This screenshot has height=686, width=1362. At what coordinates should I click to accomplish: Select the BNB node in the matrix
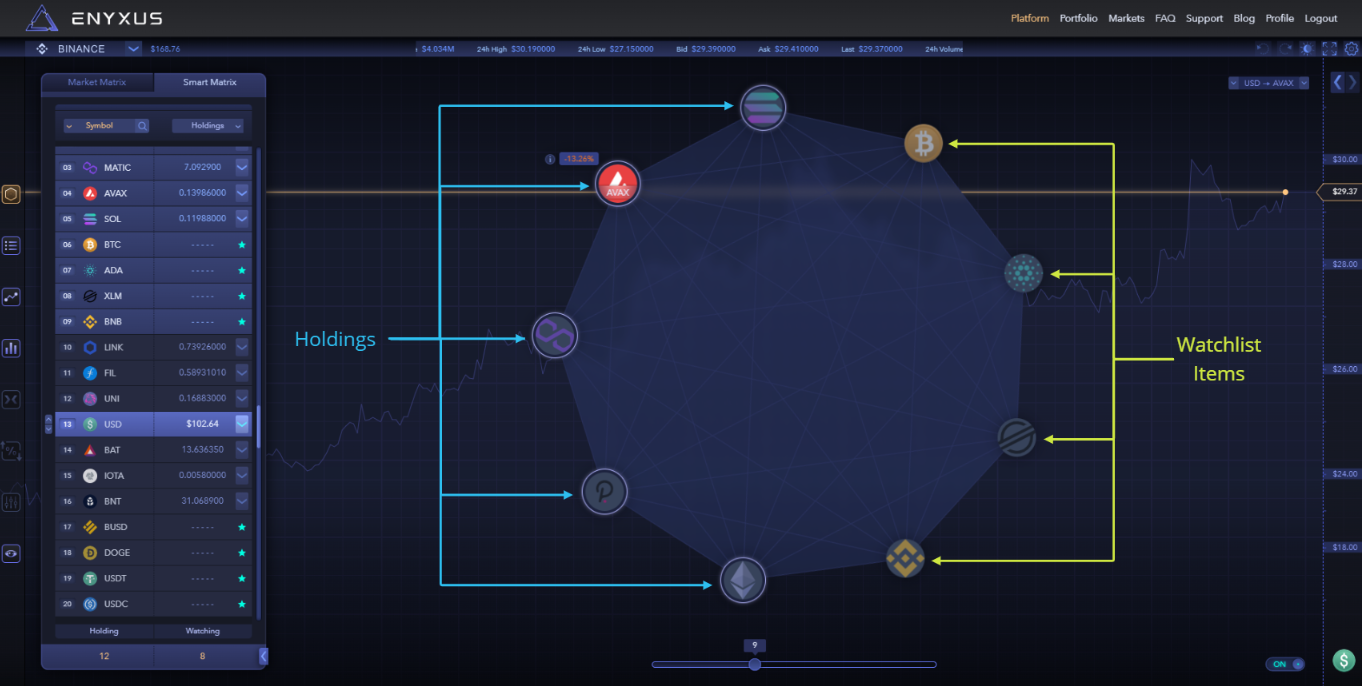point(905,557)
